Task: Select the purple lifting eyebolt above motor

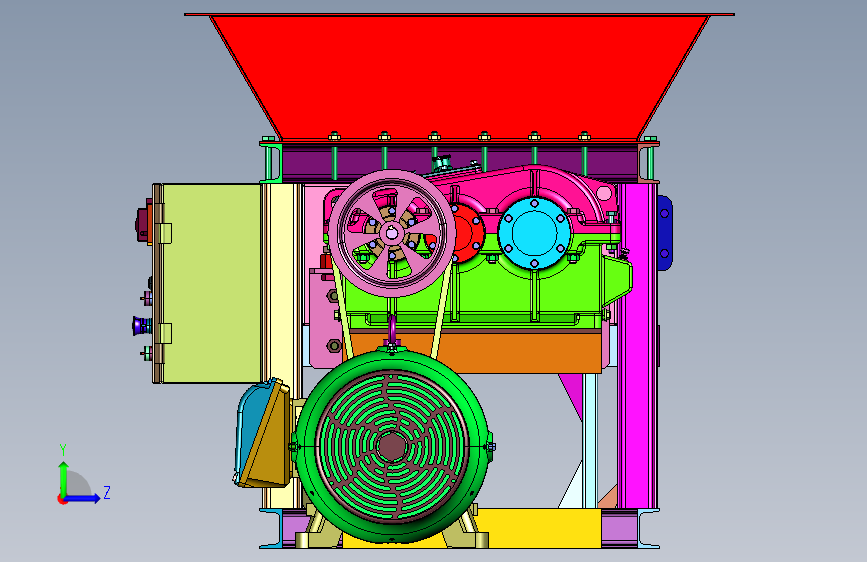Action: click(x=392, y=331)
